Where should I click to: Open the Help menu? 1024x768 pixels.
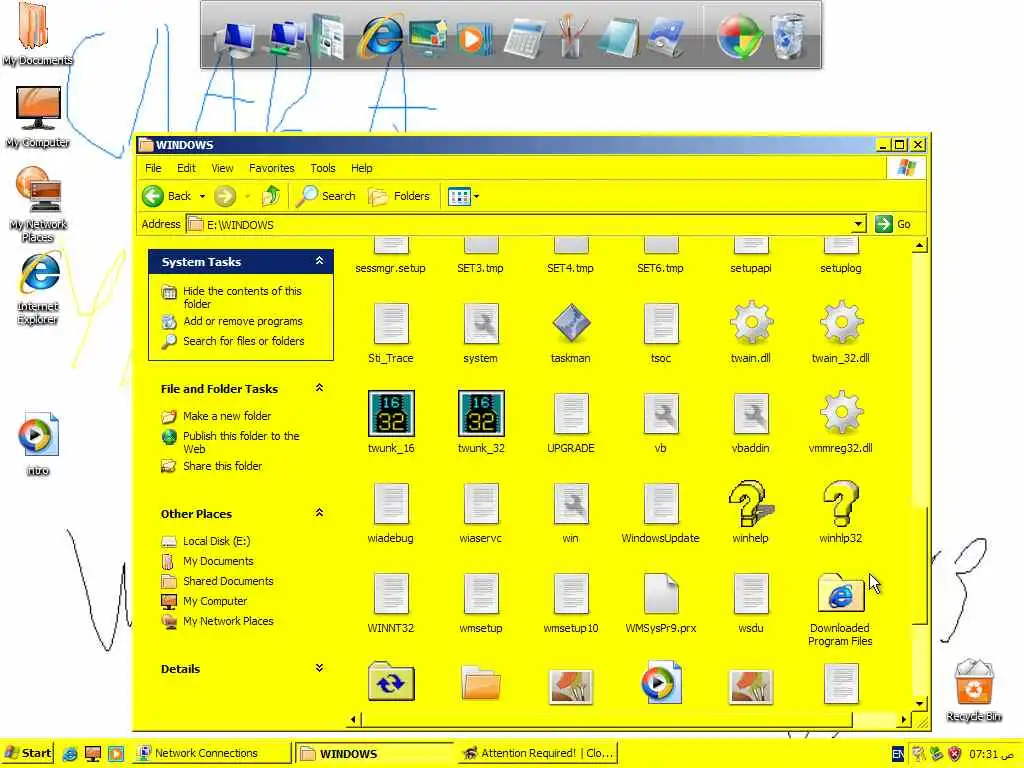pos(361,168)
